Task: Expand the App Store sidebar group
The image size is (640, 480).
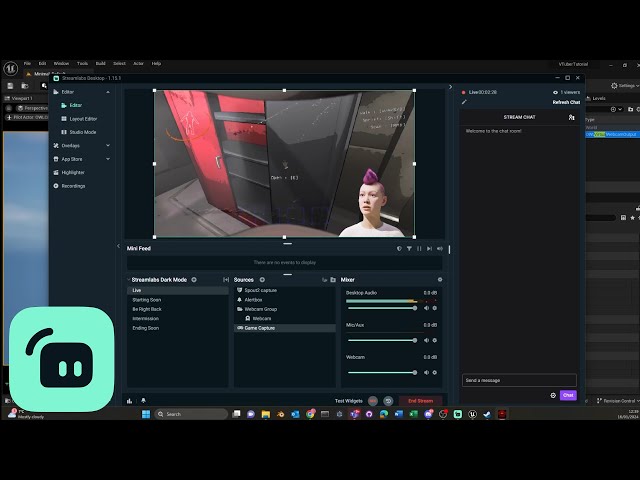Action: (x=108, y=159)
